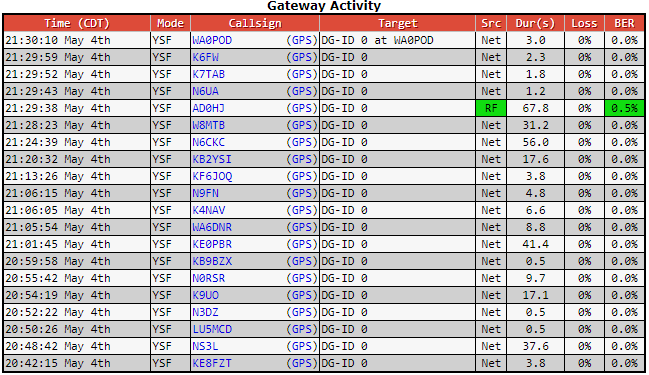Screen dimensions: 649x375
Task: Click the GPS link for NS3L
Action: point(302,346)
